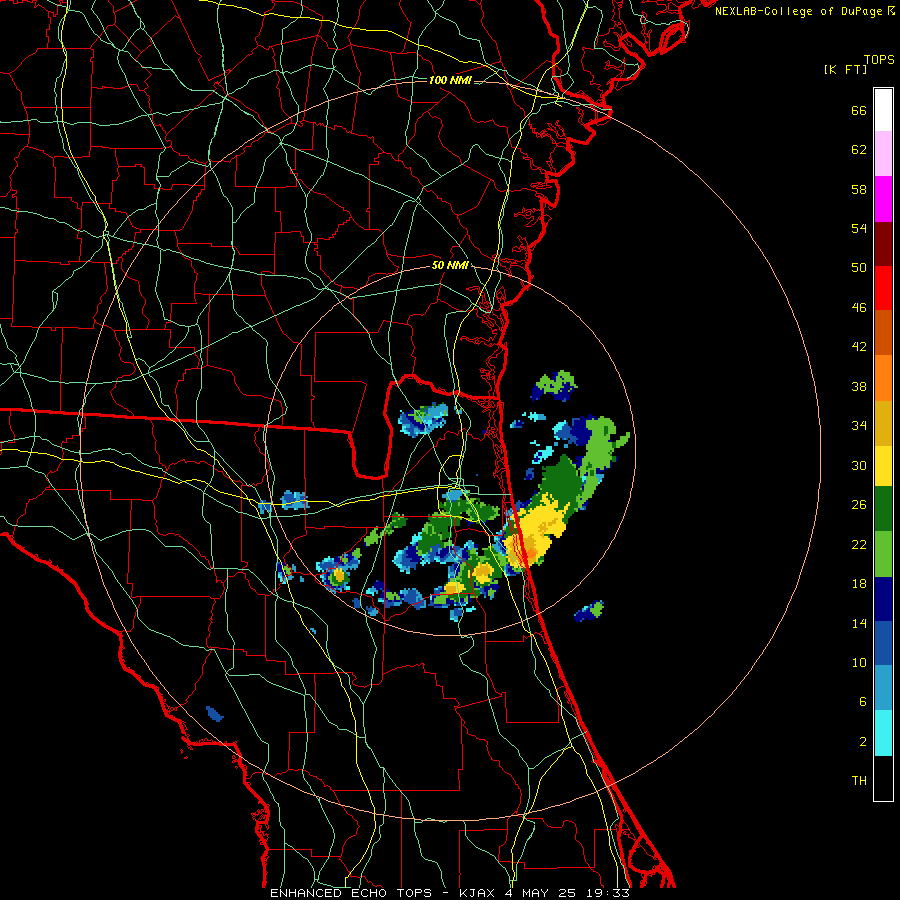Click the KJAX station identifier
Screen dimensions: 900x900
point(479,893)
